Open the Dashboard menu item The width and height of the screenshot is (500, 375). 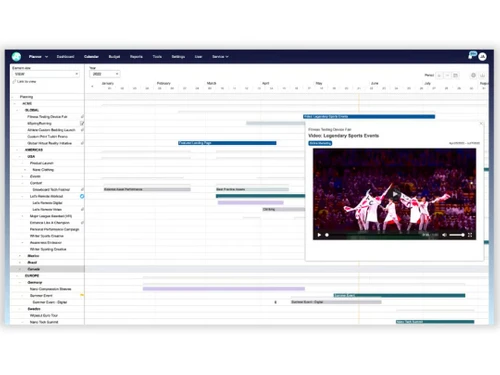pyautogui.click(x=65, y=57)
